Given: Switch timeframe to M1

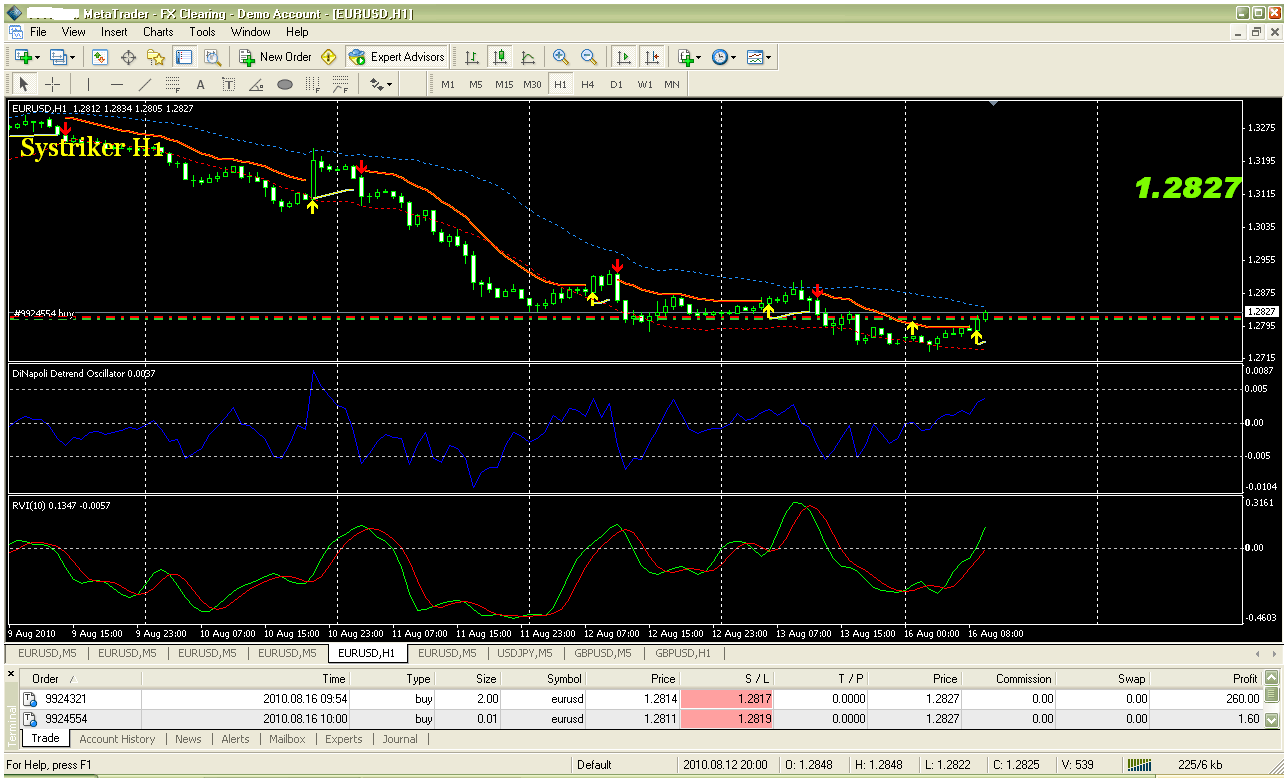Looking at the screenshot, I should (x=448, y=84).
